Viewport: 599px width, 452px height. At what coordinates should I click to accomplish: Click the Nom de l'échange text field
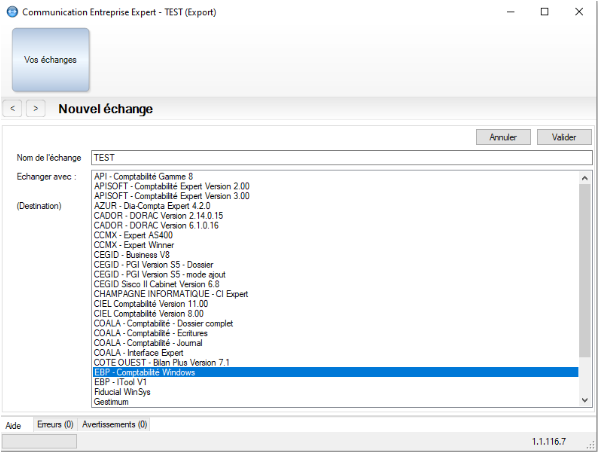pyautogui.click(x=342, y=158)
